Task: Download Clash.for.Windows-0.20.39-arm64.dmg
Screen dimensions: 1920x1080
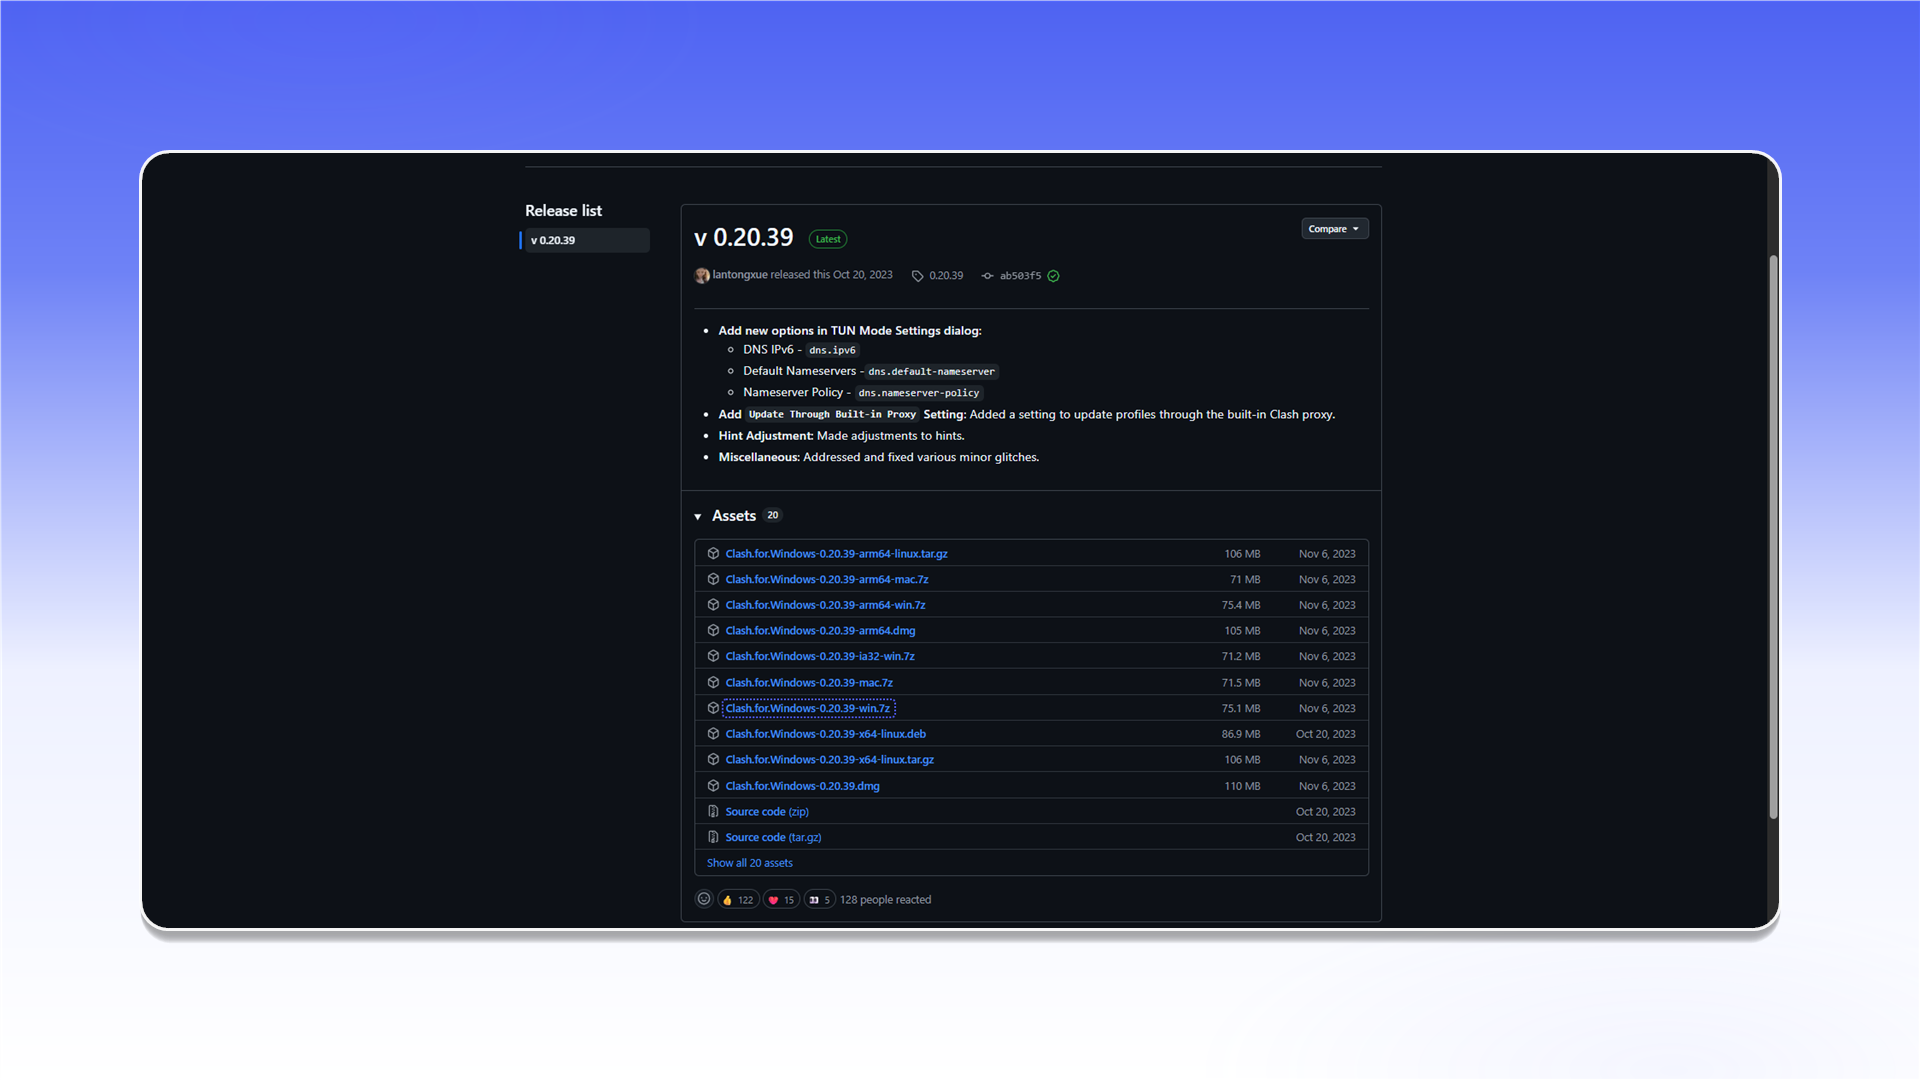Action: coord(820,631)
